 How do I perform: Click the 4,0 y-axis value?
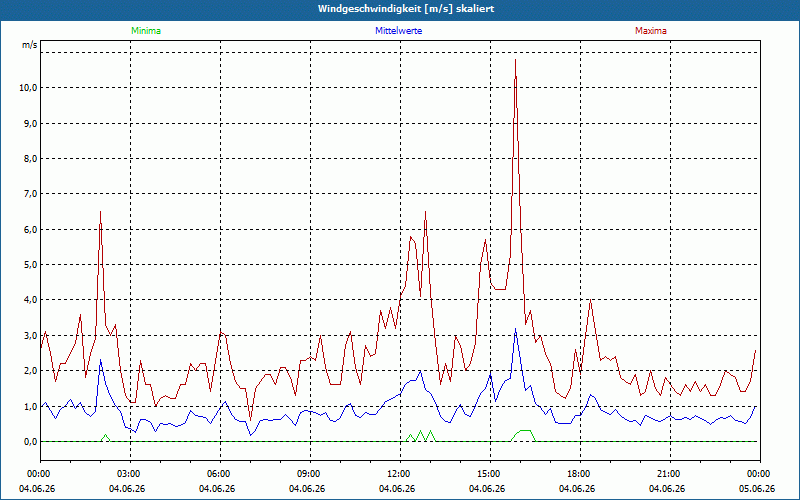[x=30, y=300]
